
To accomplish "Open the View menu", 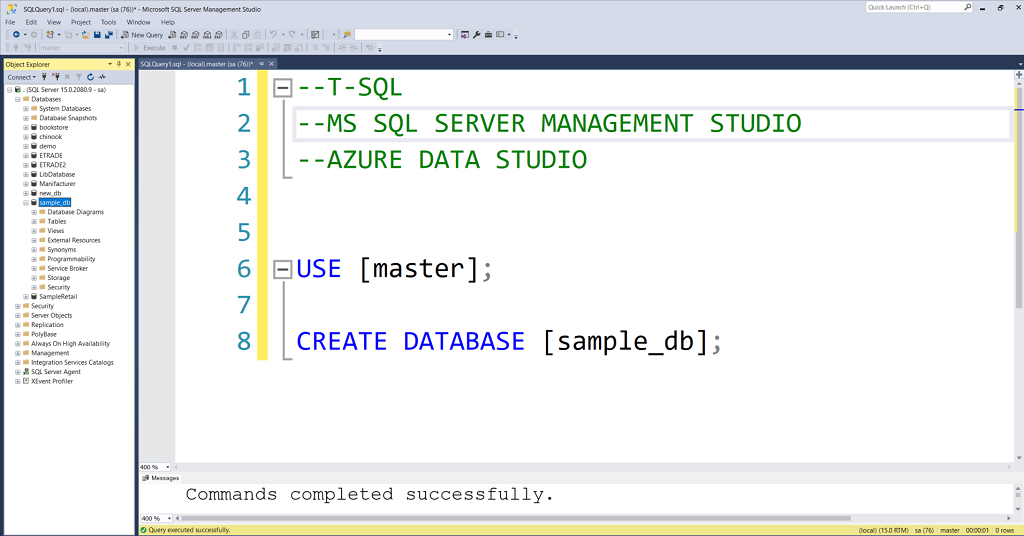I will click(54, 22).
